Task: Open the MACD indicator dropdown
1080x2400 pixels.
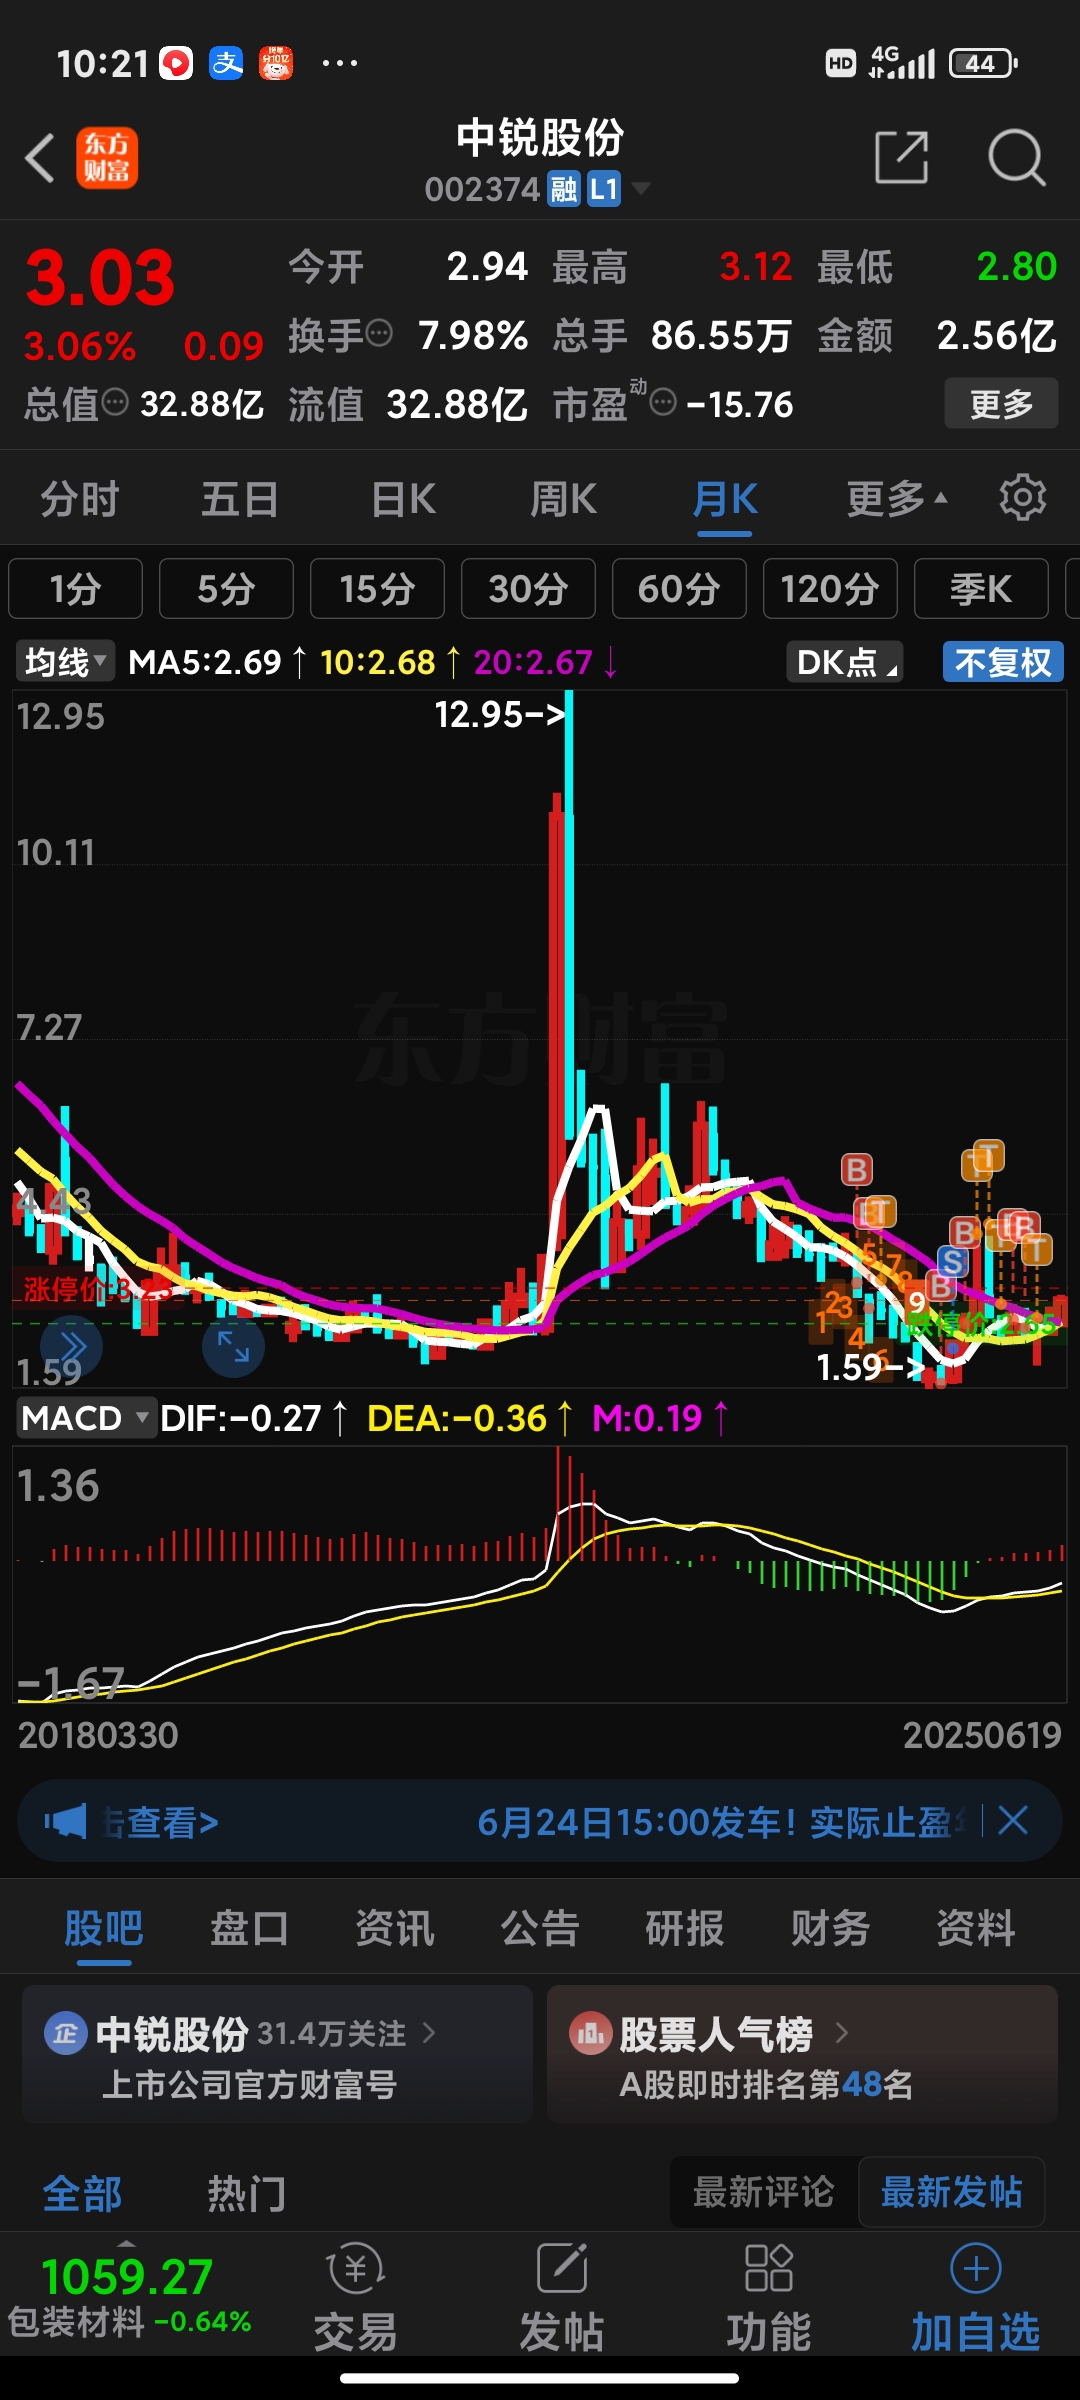Action: 86,1417
